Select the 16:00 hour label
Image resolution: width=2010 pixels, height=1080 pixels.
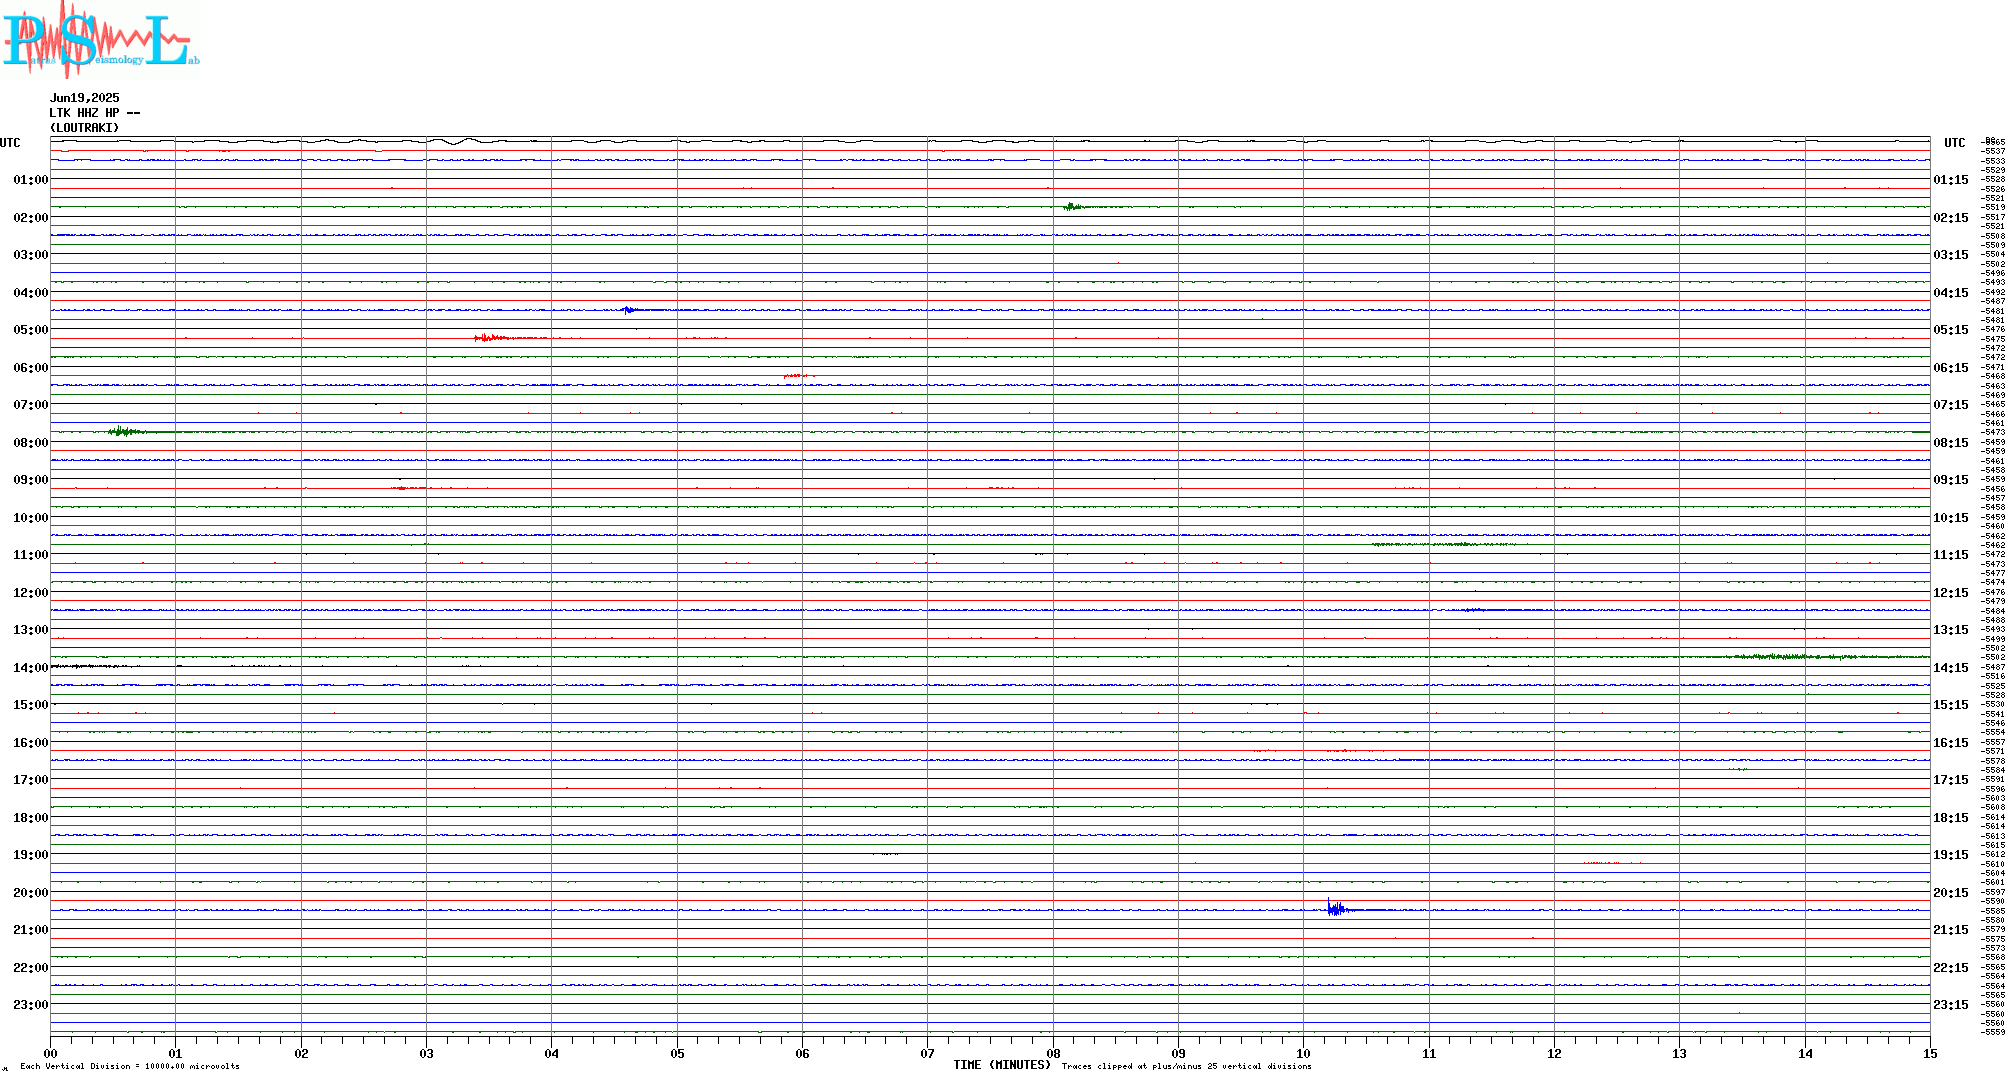[x=30, y=743]
